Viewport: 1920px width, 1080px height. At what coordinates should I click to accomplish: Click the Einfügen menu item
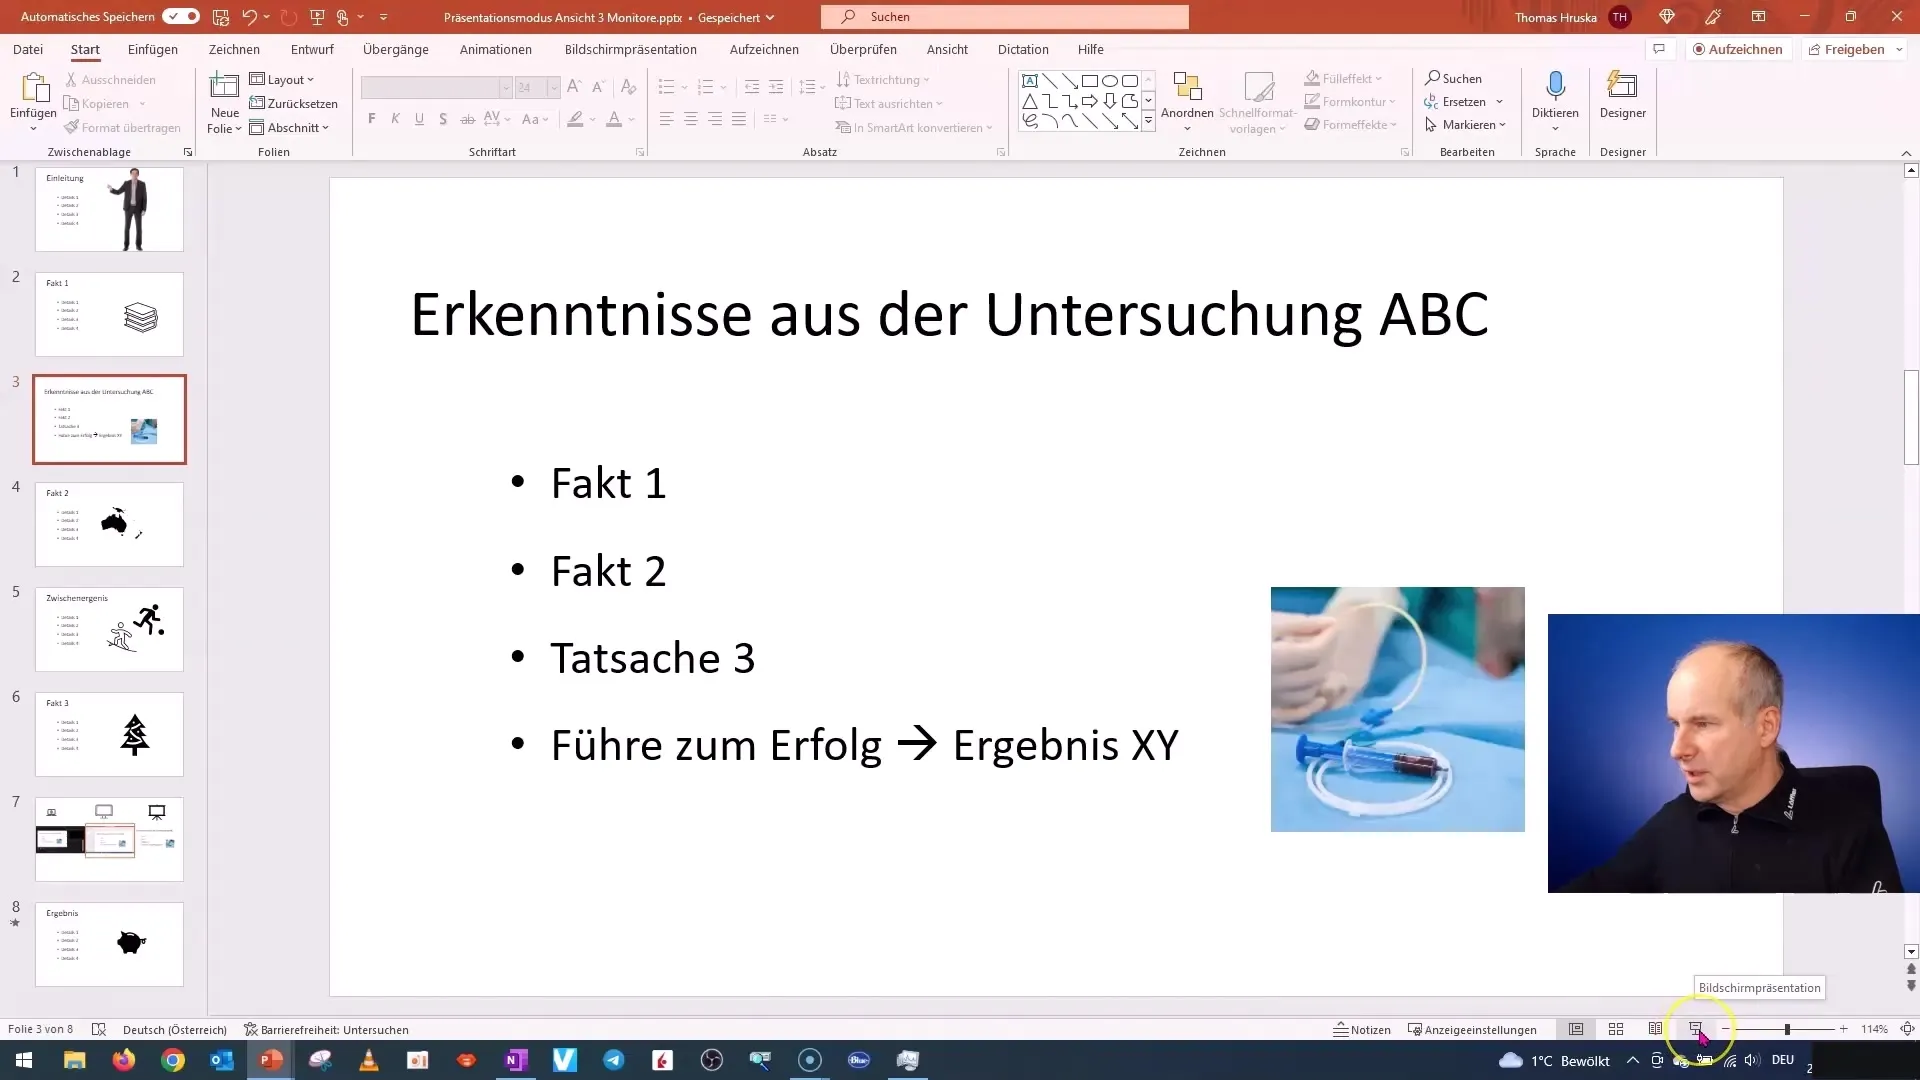[x=152, y=49]
